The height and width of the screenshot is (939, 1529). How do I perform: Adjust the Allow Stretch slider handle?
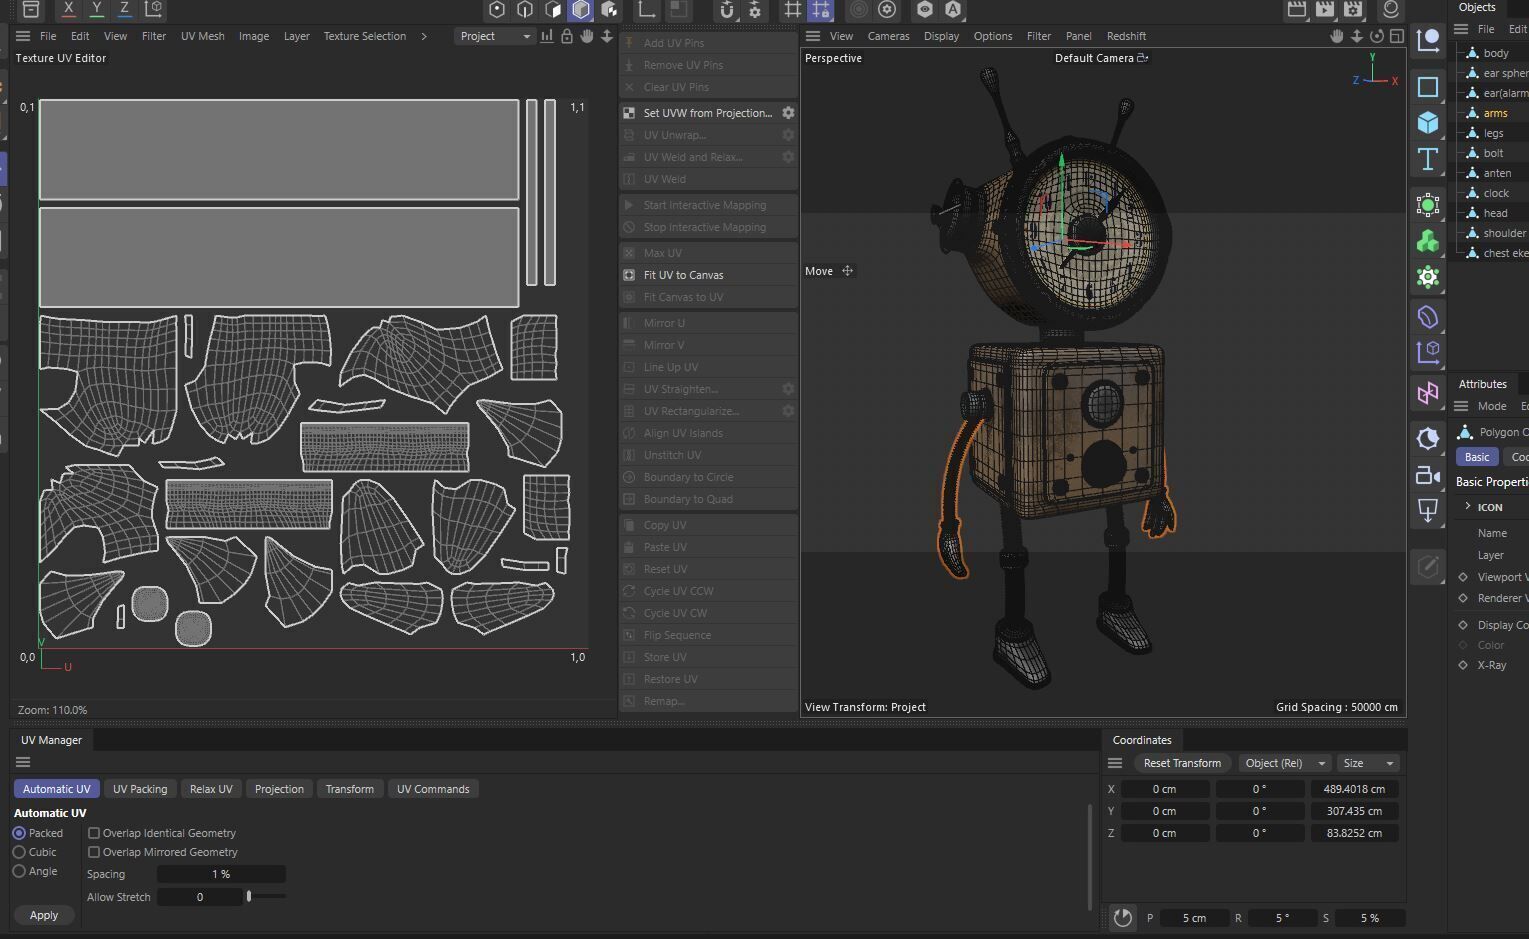(249, 897)
